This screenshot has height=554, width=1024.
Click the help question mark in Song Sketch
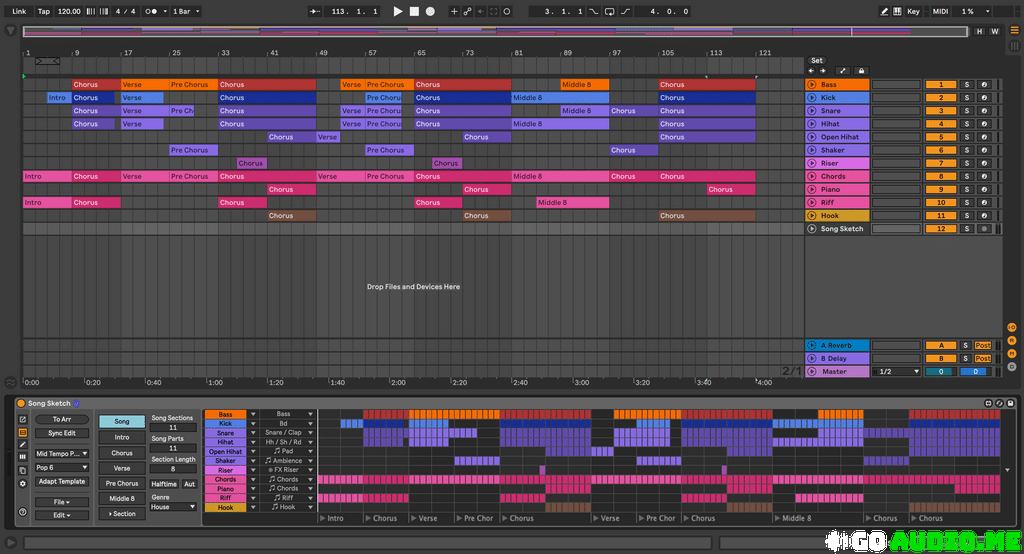22,512
